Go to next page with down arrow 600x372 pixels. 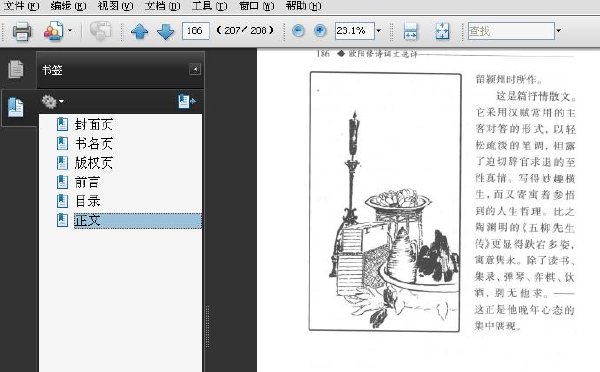[165, 31]
